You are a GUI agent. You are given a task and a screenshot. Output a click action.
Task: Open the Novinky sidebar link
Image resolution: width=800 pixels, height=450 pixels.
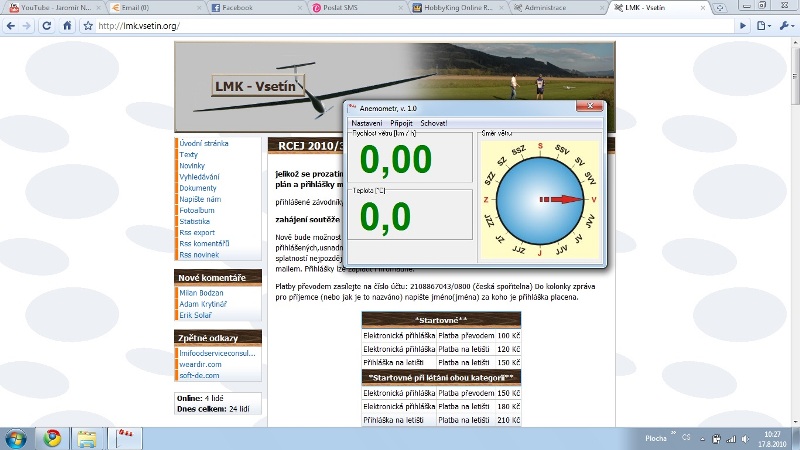click(192, 166)
